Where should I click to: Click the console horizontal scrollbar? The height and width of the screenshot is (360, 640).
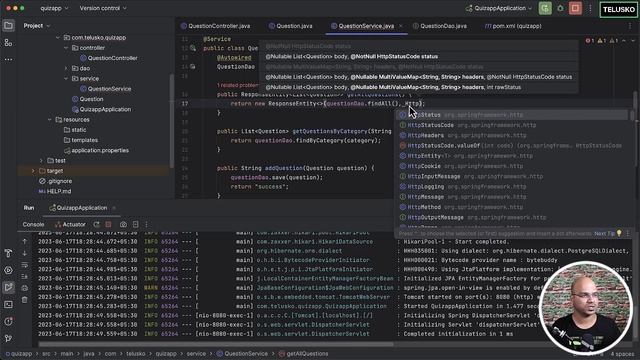pos(216,344)
